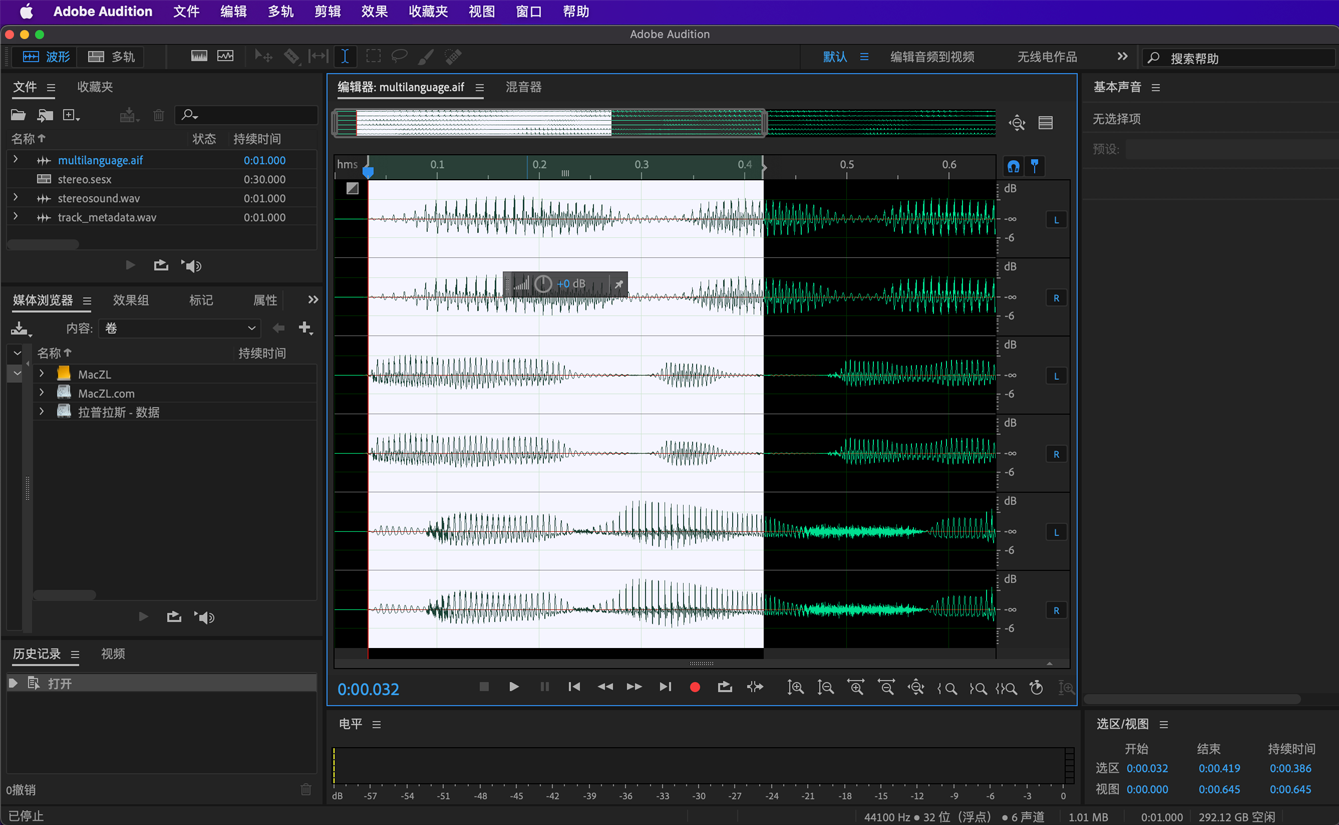
Task: Open the 内容 volume dropdown
Action: [180, 328]
